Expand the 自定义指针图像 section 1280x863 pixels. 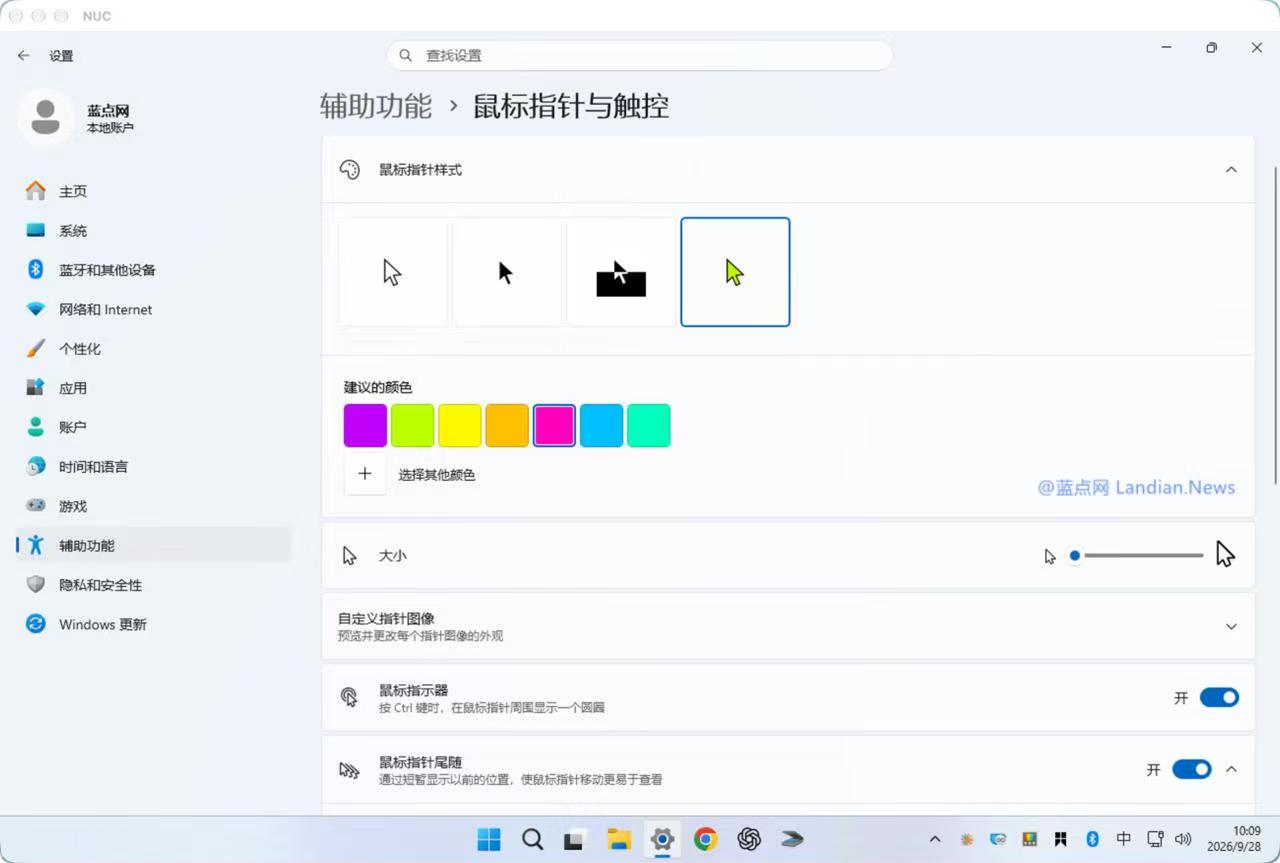point(1231,626)
